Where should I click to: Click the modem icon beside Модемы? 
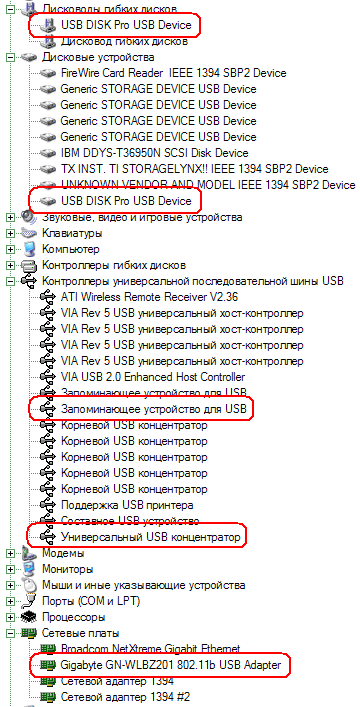coord(28,553)
